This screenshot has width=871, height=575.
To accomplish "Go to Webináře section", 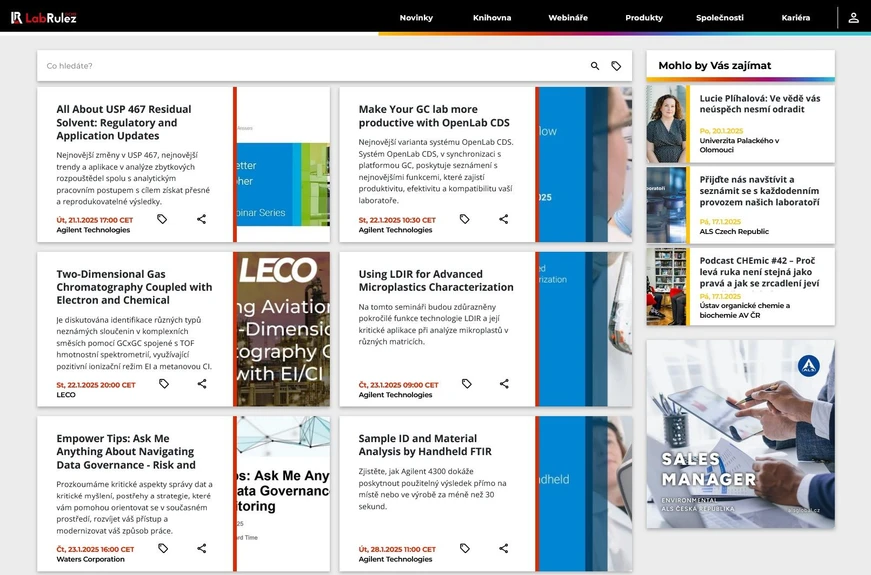I will click(568, 18).
